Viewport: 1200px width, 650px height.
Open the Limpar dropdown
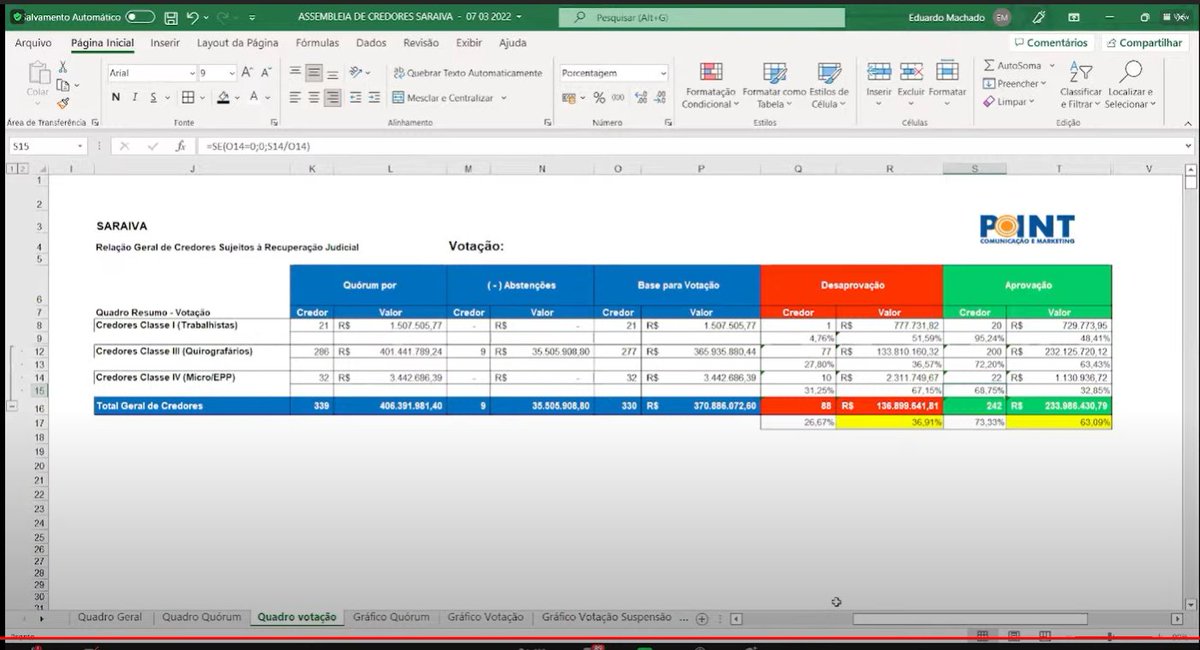(1010, 102)
